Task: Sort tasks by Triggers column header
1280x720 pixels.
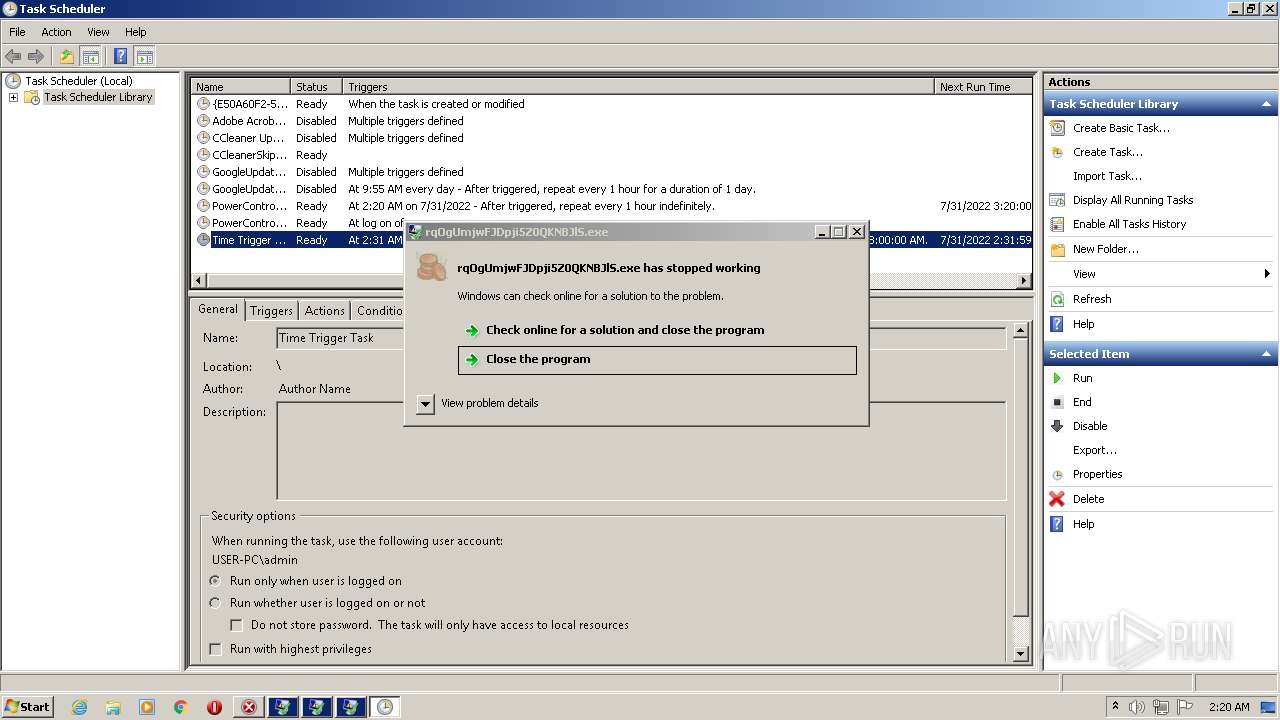Action: pos(638,87)
